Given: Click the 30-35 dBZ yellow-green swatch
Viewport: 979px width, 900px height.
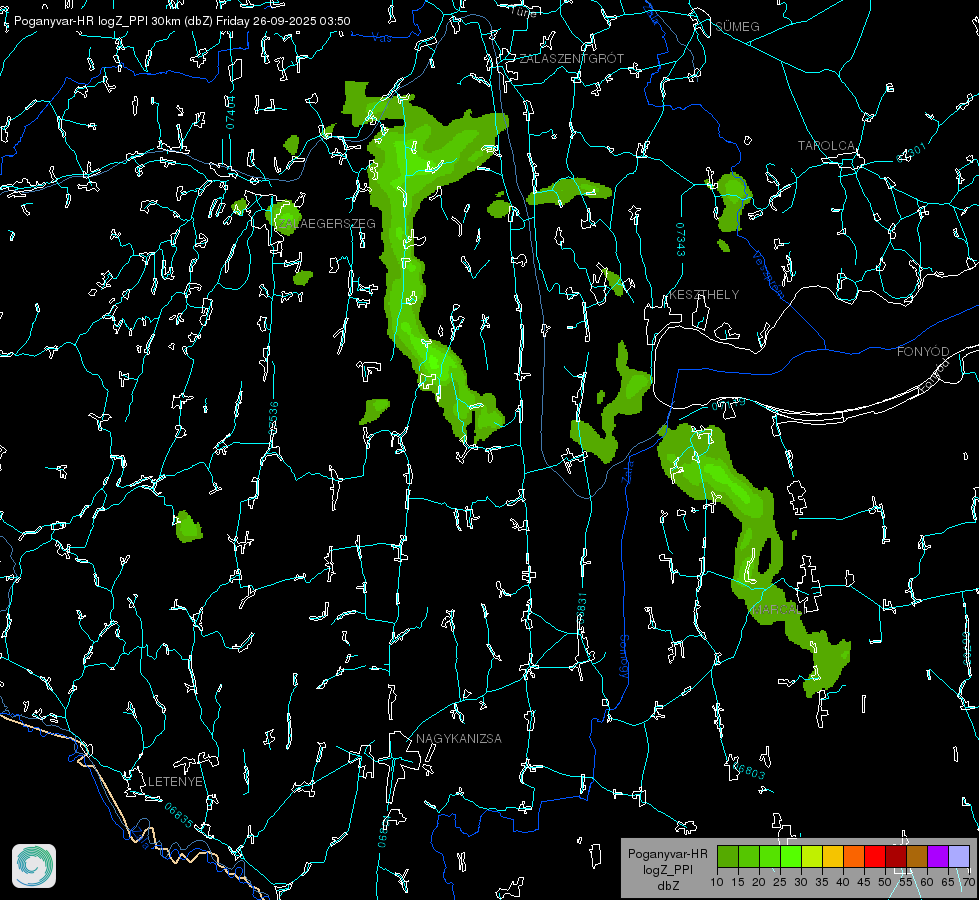Looking at the screenshot, I should coord(812,856).
